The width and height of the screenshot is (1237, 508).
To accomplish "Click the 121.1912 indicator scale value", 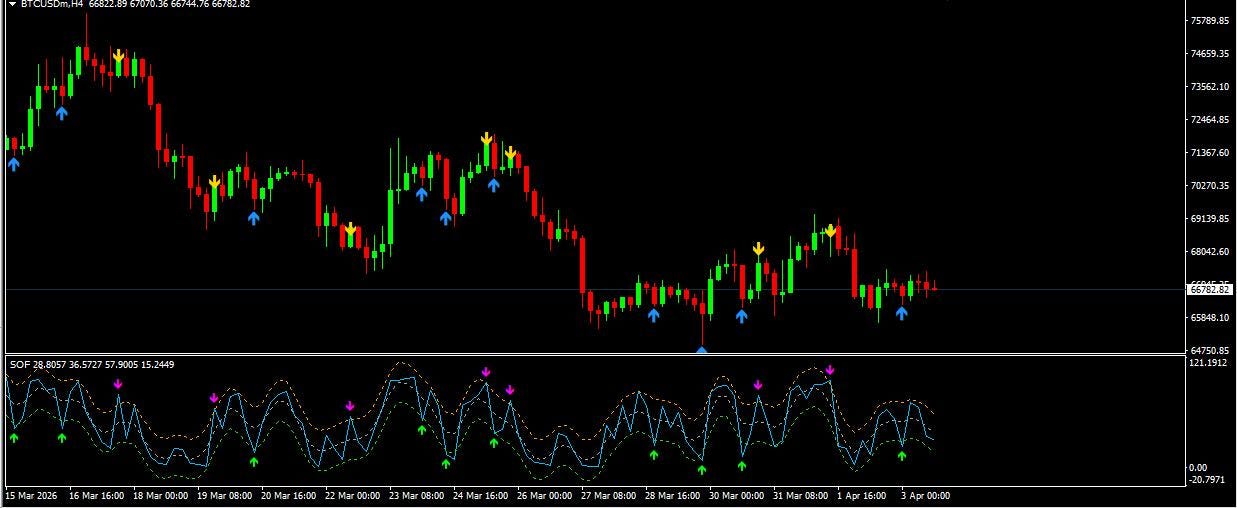I will tap(1208, 363).
